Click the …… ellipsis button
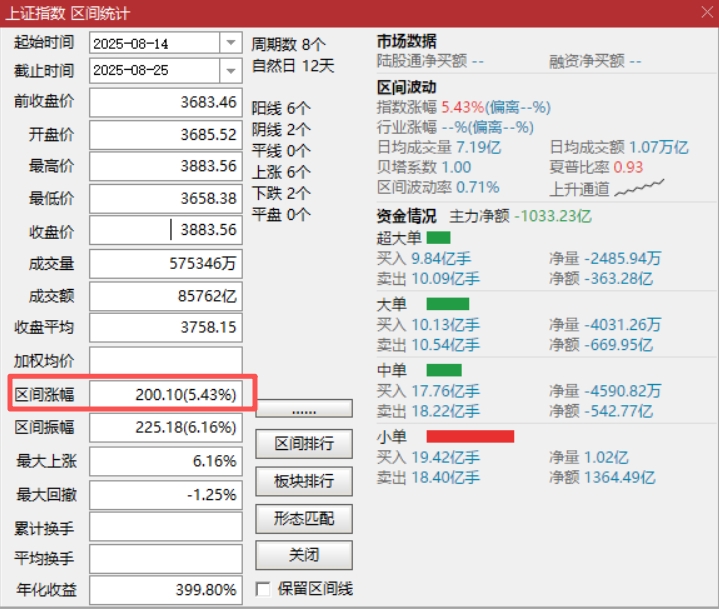 [304, 408]
